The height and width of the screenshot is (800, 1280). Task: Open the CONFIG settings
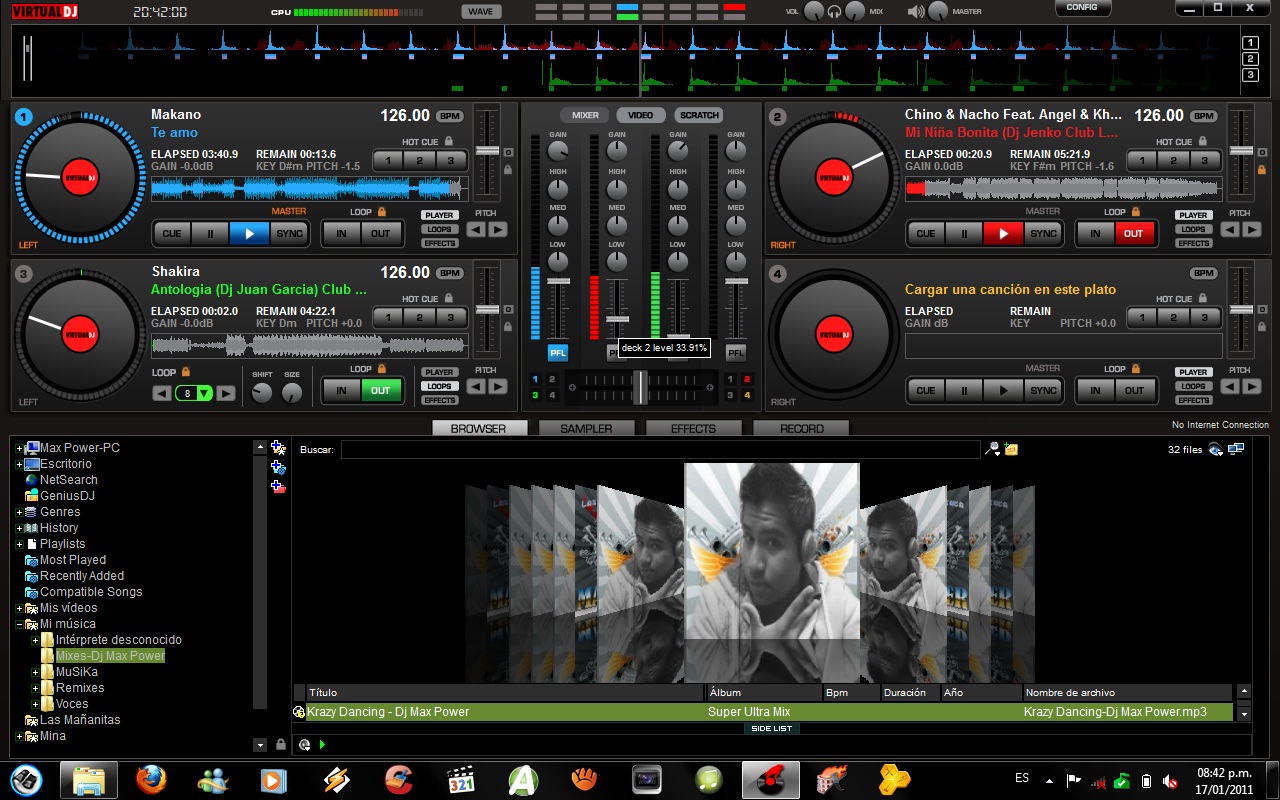coord(1082,7)
